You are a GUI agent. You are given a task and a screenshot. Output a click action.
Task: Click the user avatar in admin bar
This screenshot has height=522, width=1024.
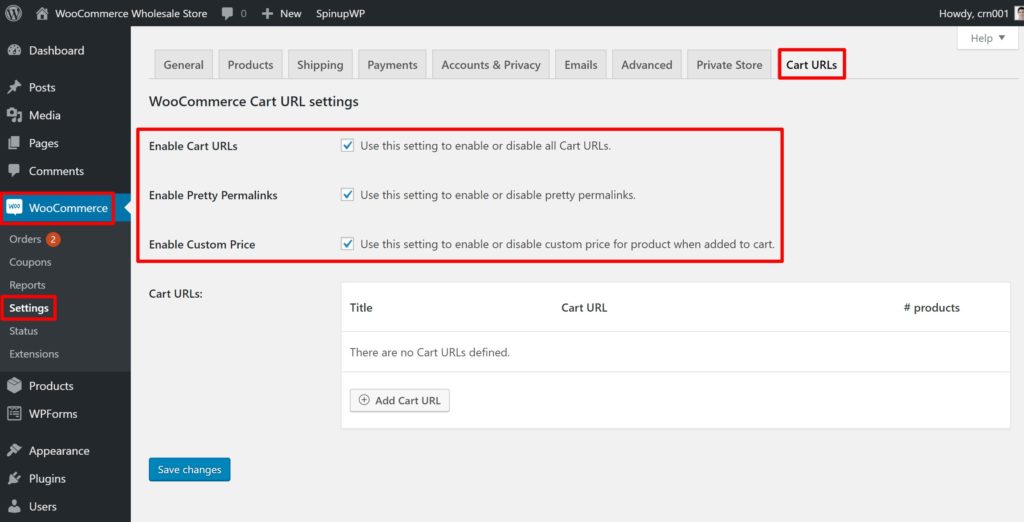(1019, 13)
